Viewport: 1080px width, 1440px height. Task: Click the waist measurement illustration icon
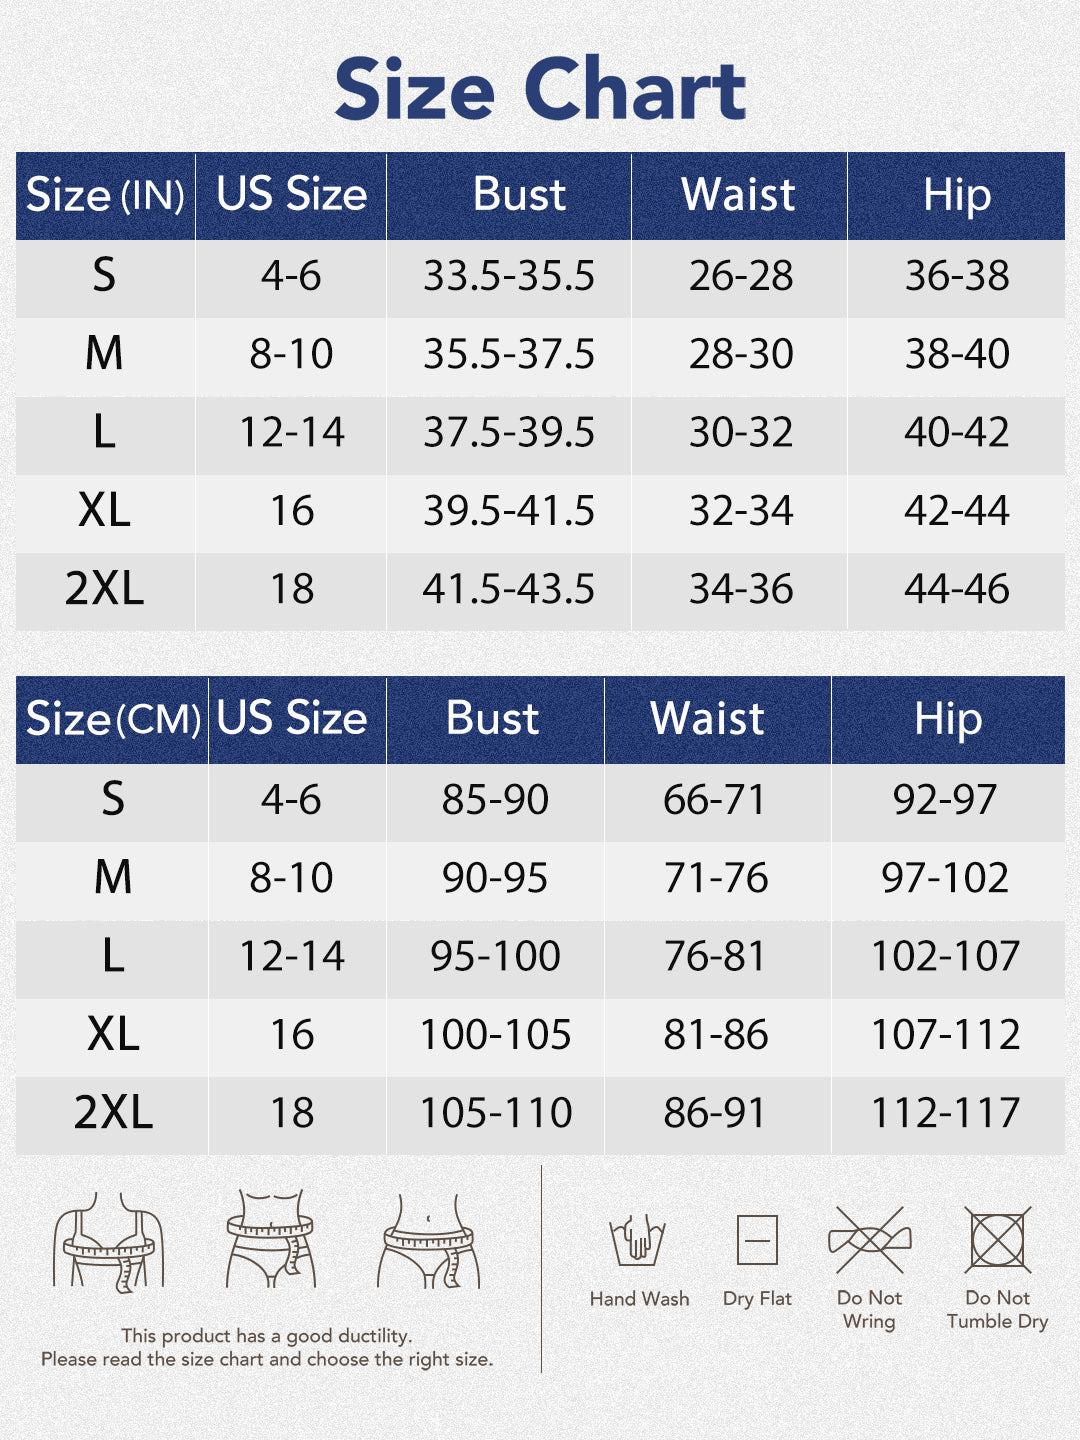coord(271,1240)
